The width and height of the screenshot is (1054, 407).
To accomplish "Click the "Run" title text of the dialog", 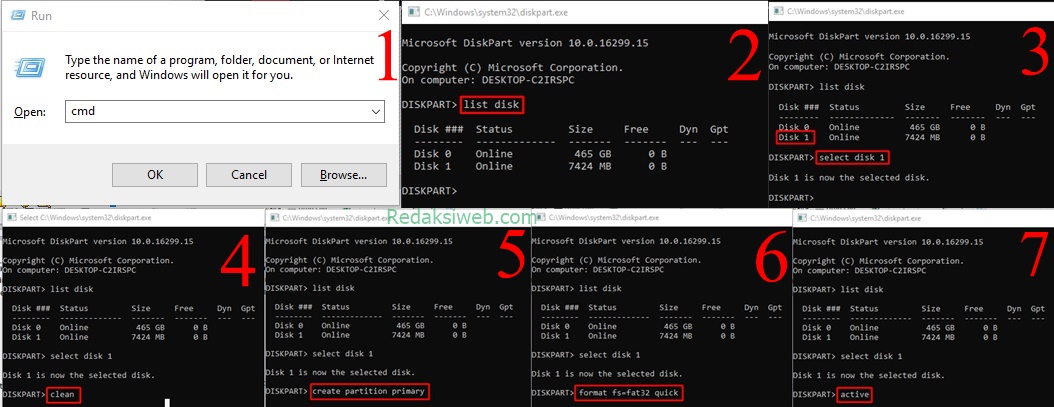I will (42, 15).
